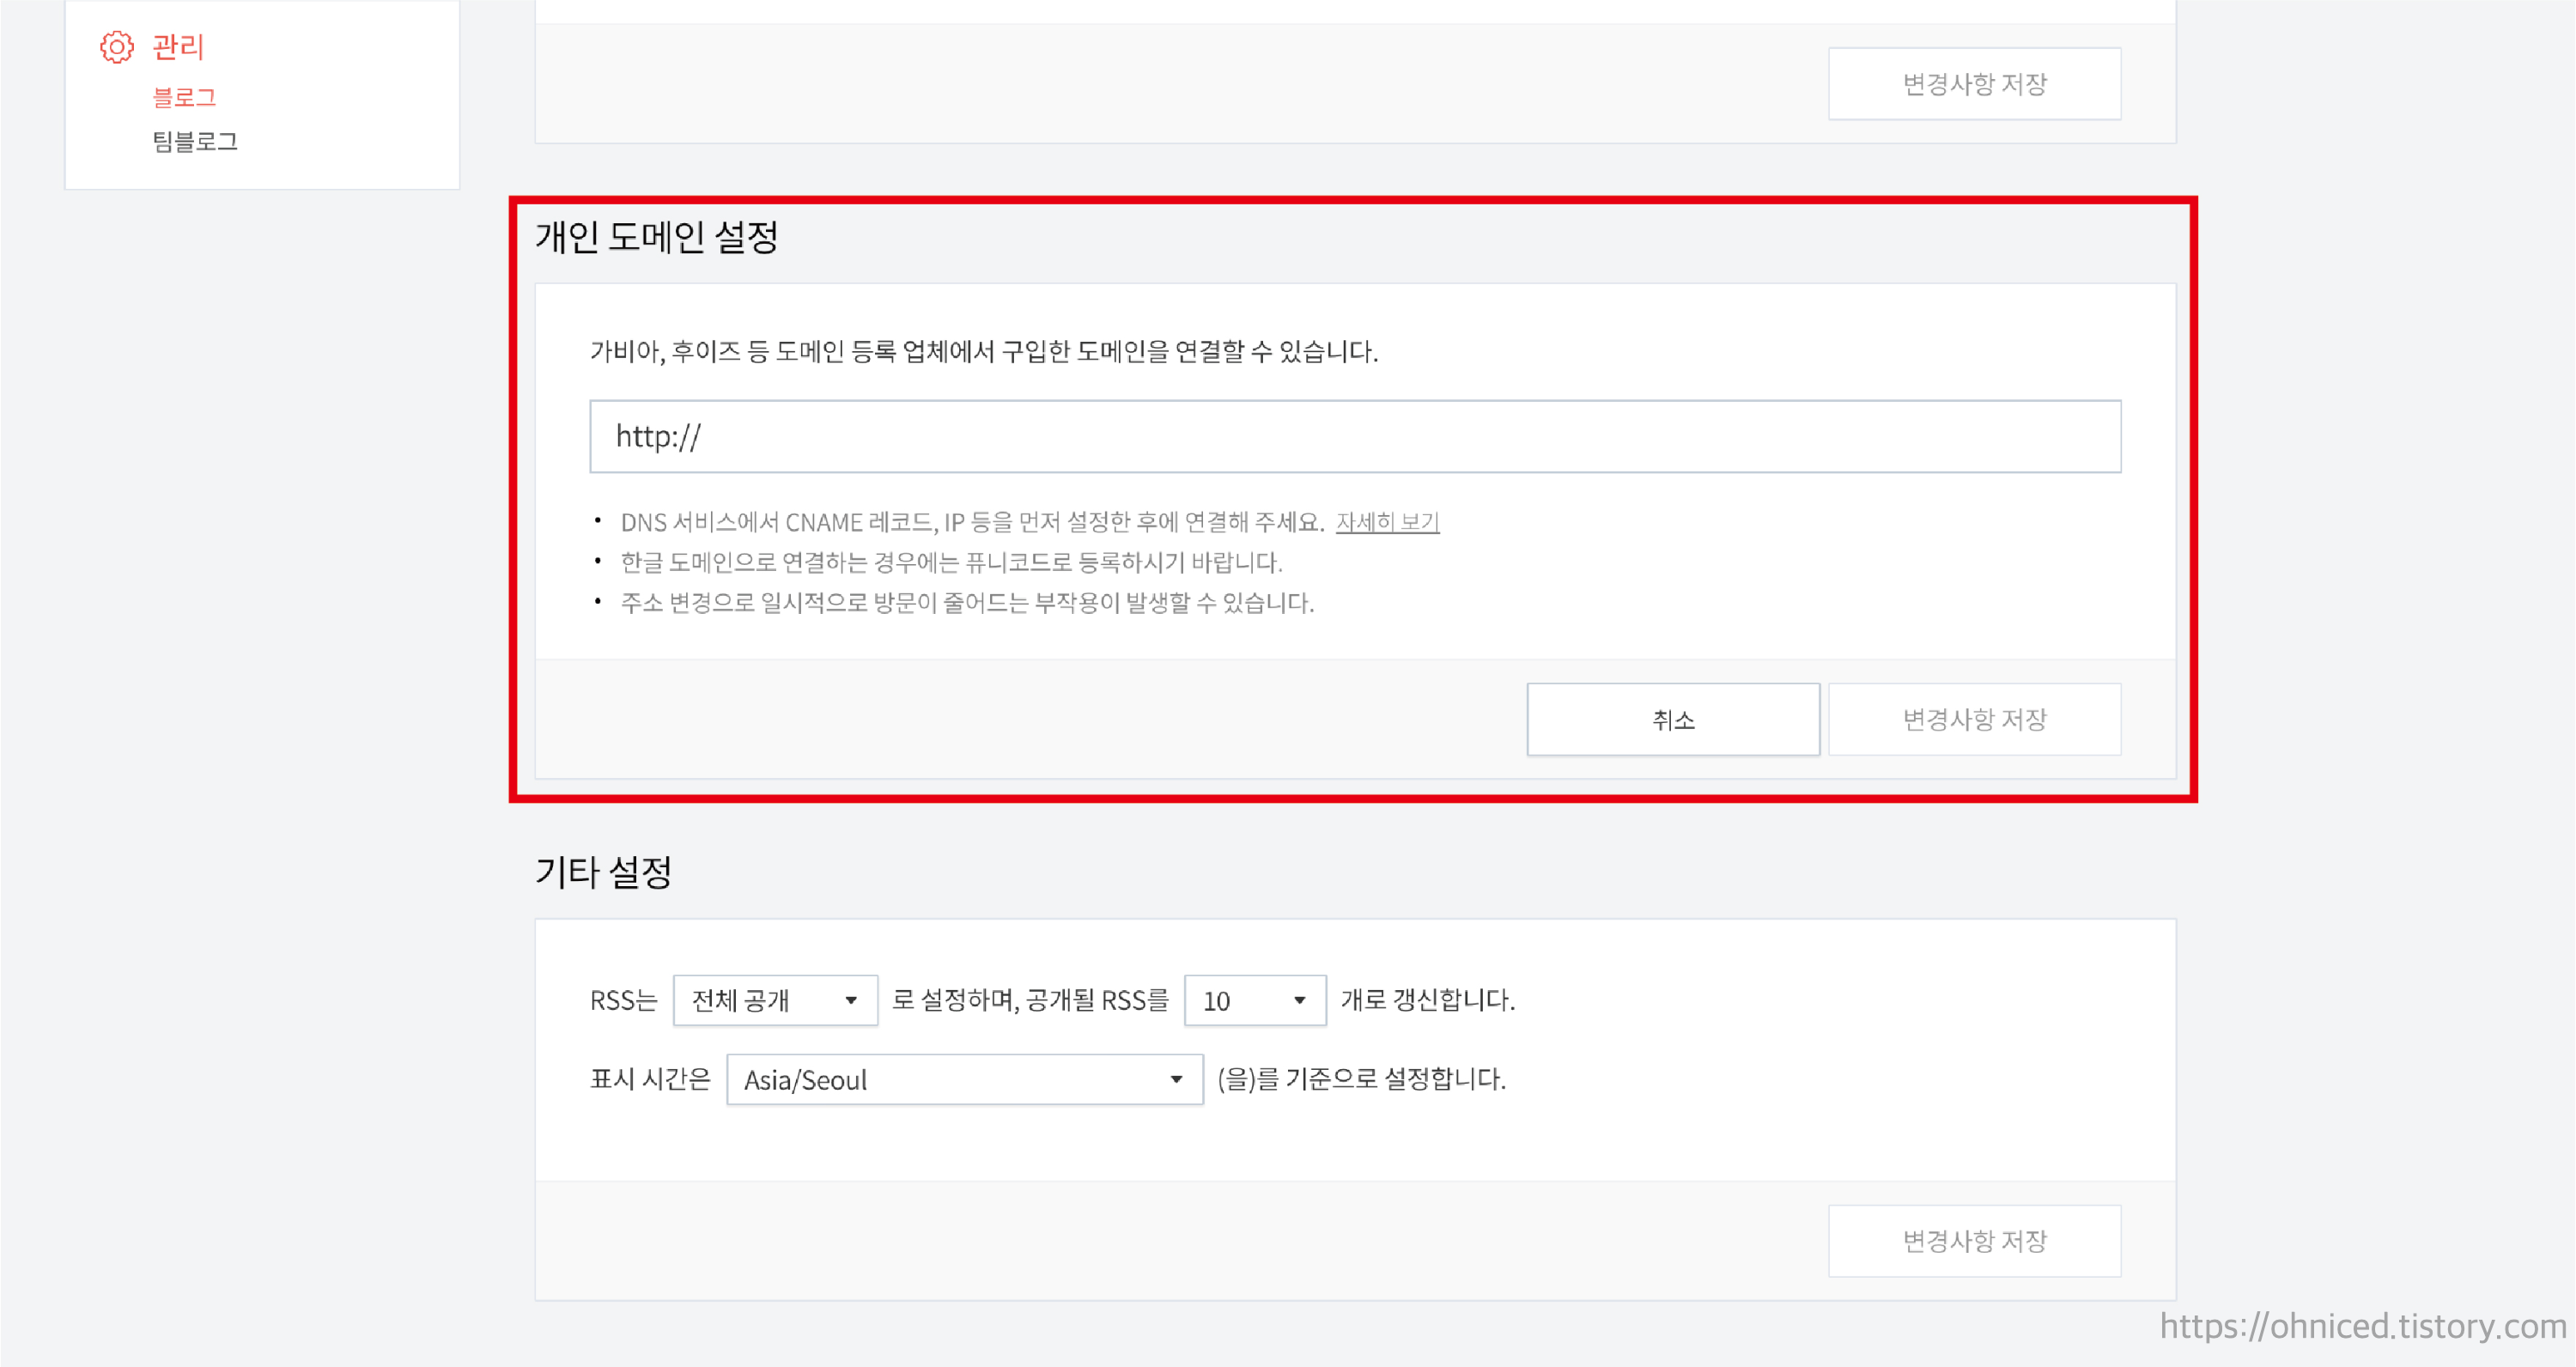Open the 관리 menu label
This screenshot has width=2576, height=1367.
[x=178, y=46]
